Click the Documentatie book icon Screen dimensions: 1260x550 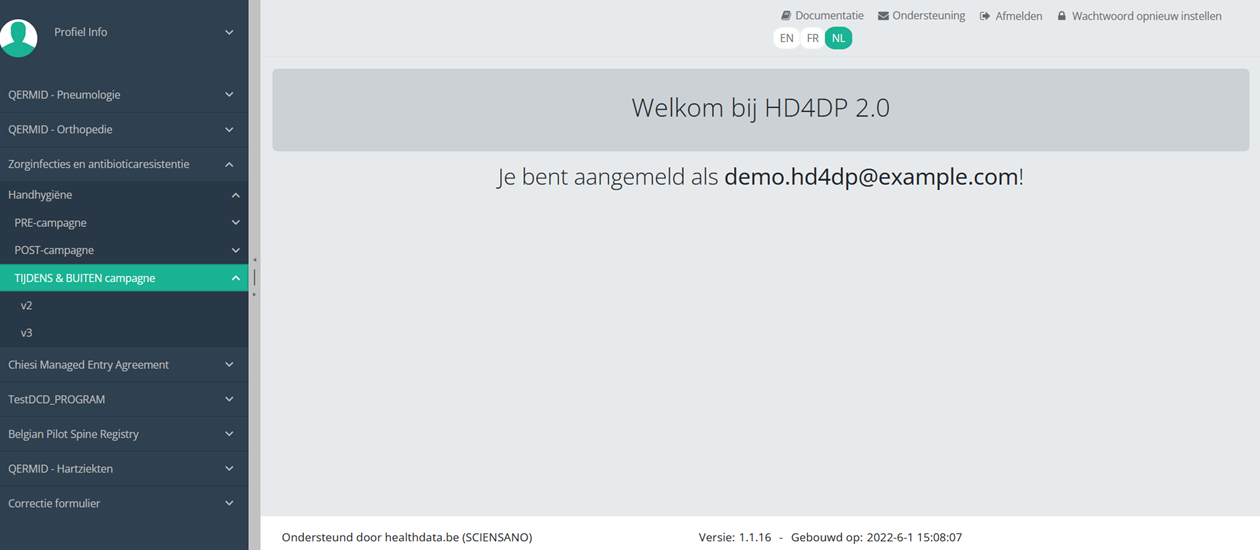(786, 16)
